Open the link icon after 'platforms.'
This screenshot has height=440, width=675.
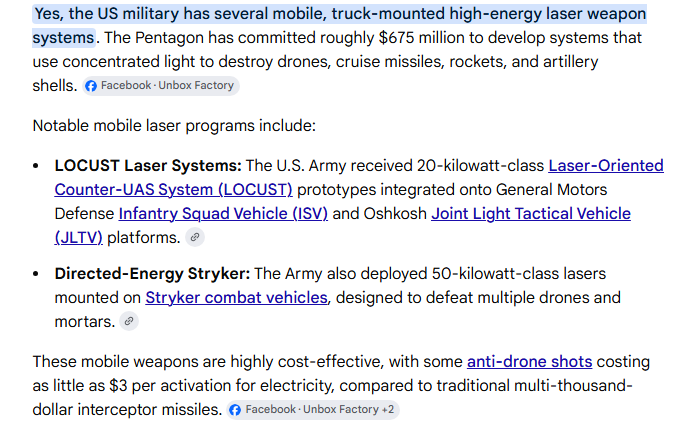click(195, 237)
